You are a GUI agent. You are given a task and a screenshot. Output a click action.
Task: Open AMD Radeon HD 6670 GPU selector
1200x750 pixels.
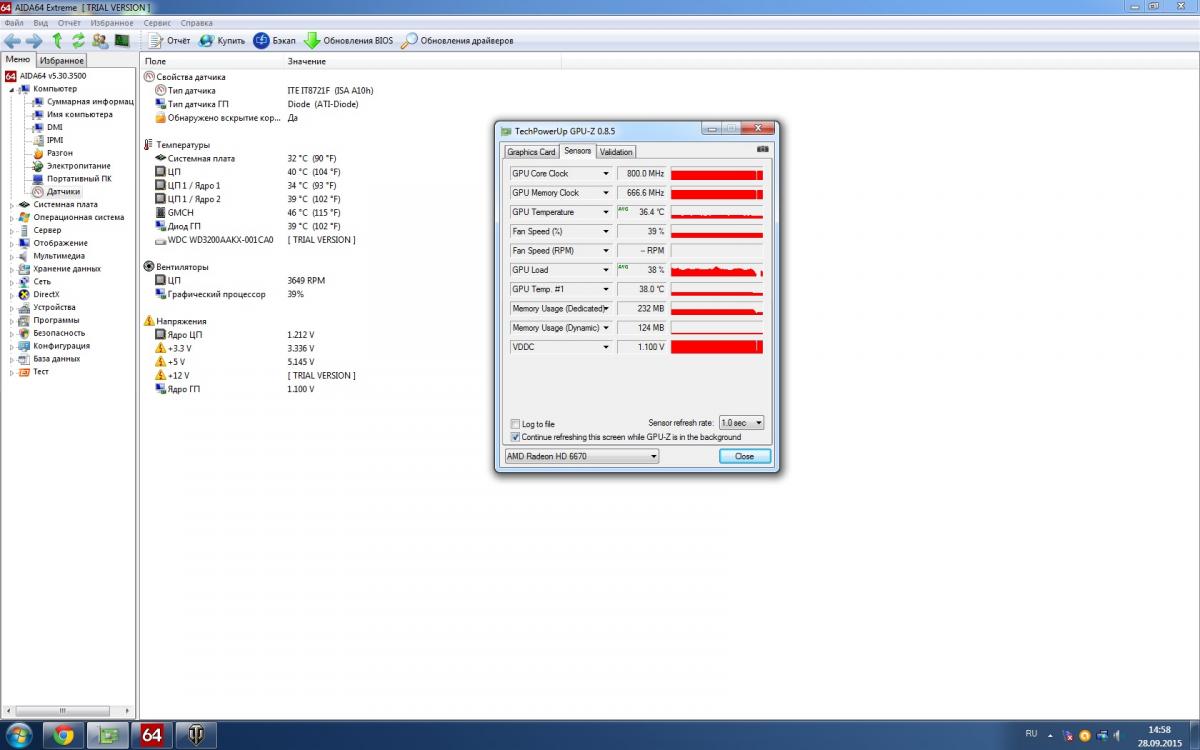coord(581,456)
